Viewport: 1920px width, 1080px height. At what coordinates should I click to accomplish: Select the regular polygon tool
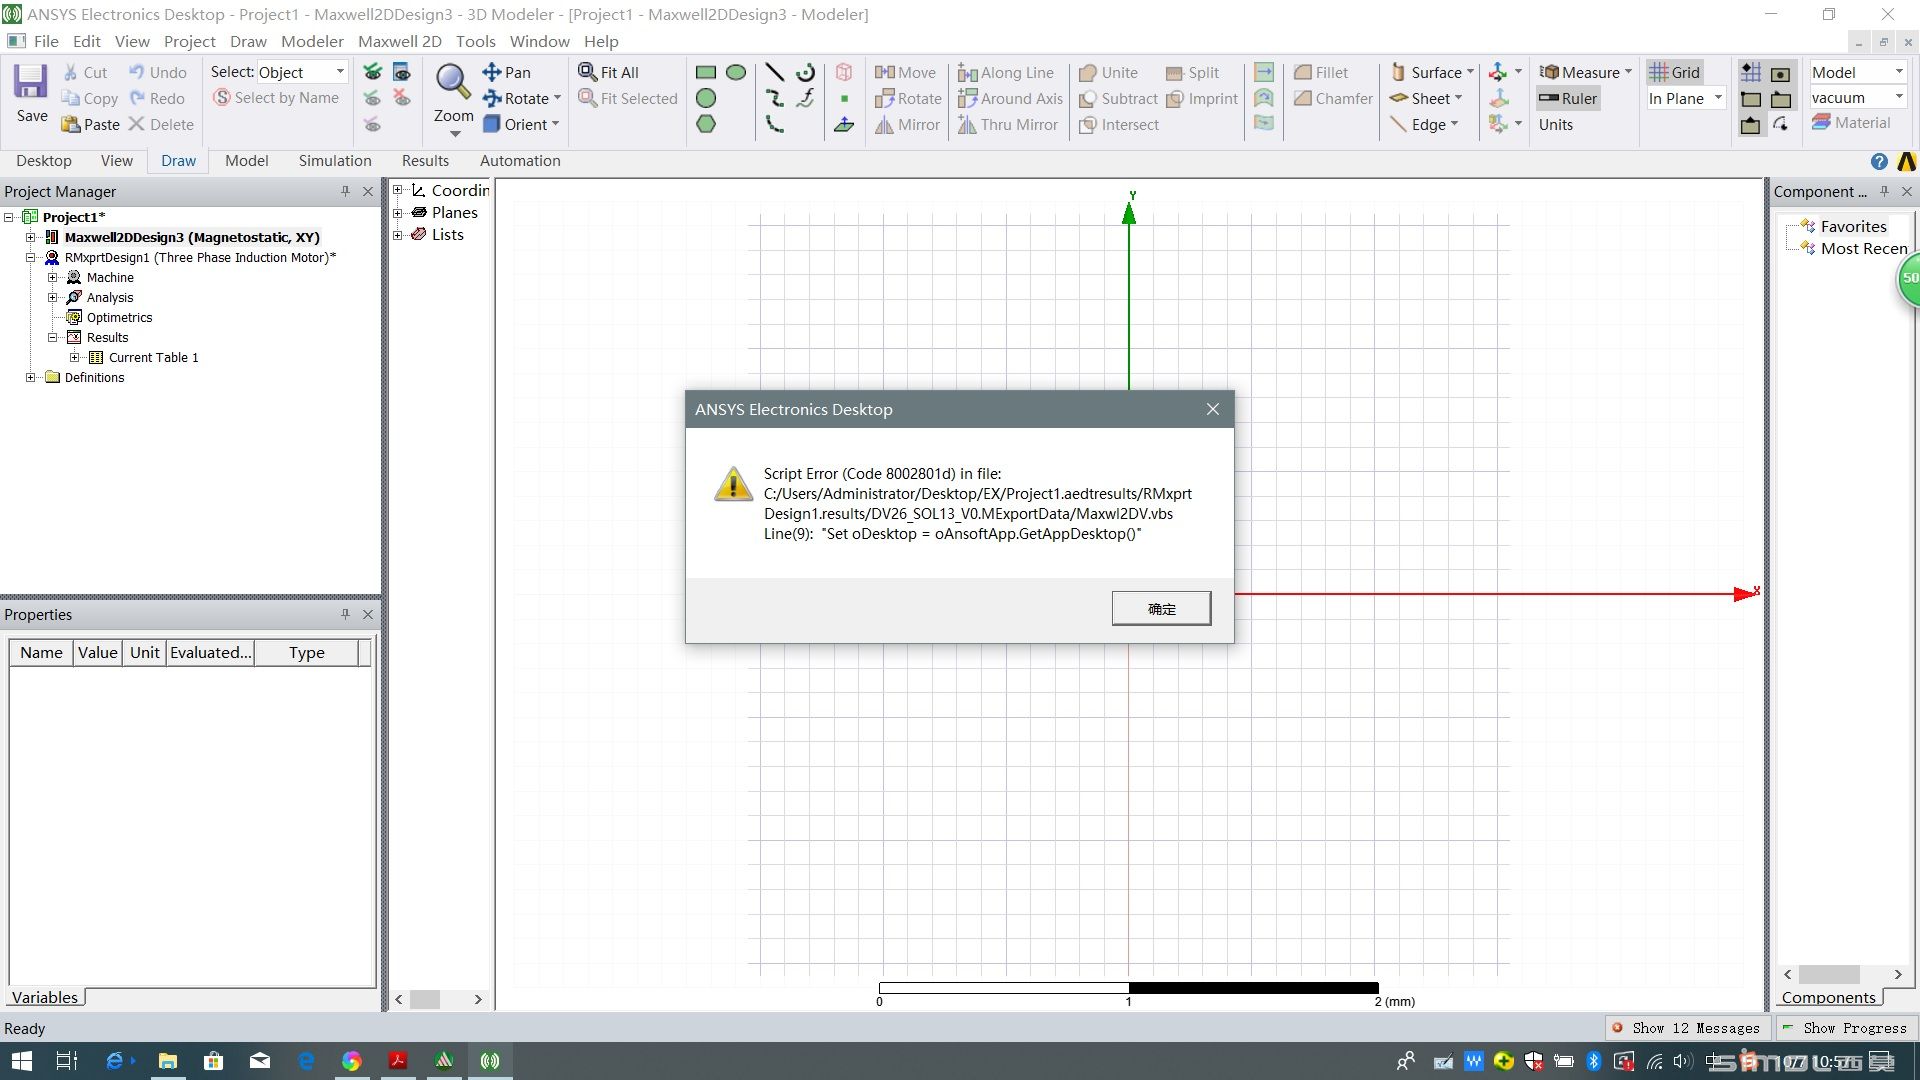pos(706,124)
